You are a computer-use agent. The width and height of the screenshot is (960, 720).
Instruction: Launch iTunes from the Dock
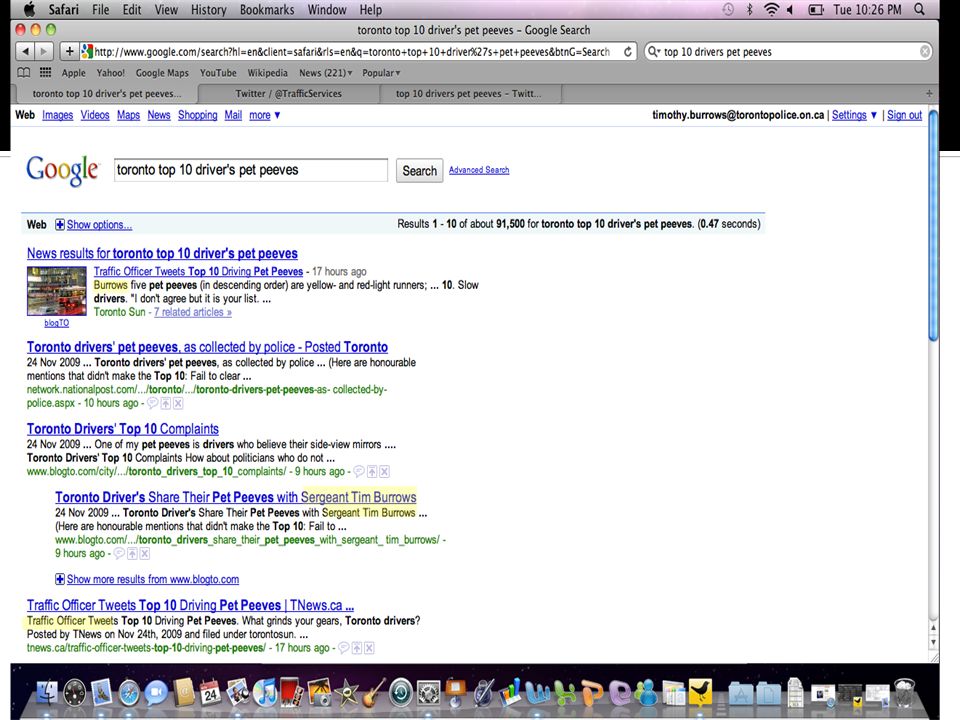[265, 693]
